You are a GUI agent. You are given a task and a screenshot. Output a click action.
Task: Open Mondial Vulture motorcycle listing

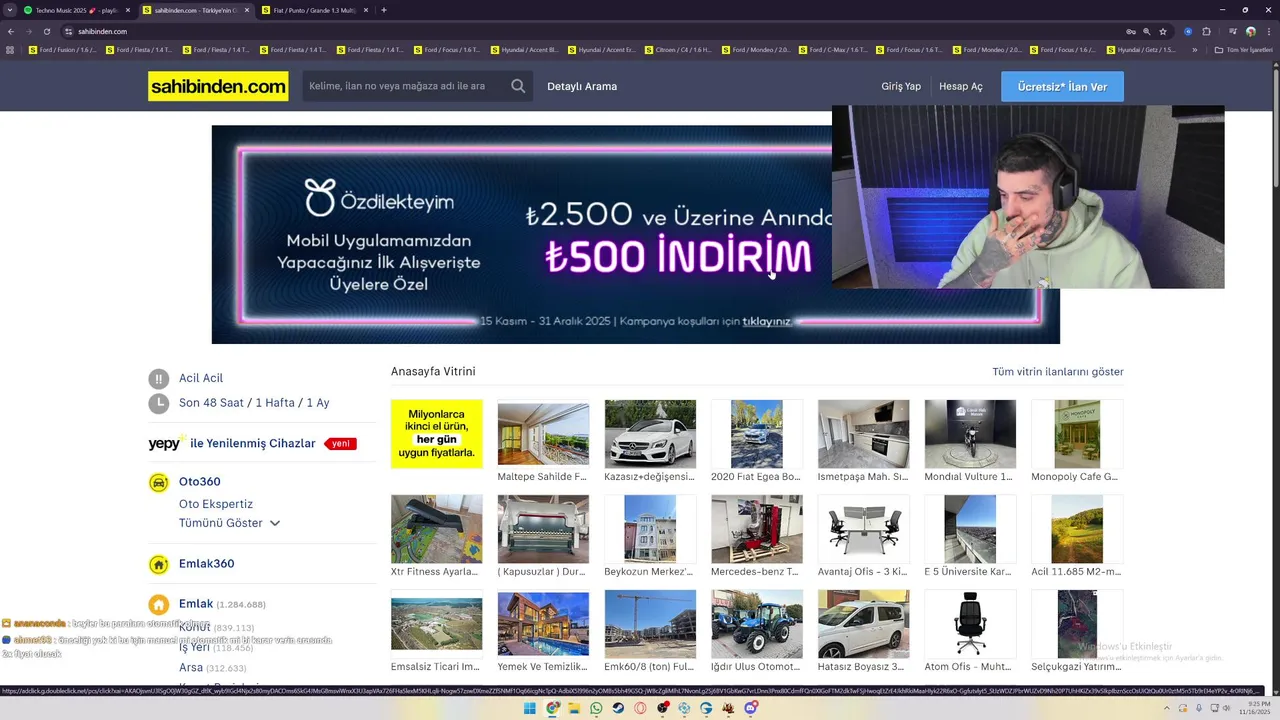pyautogui.click(x=970, y=434)
